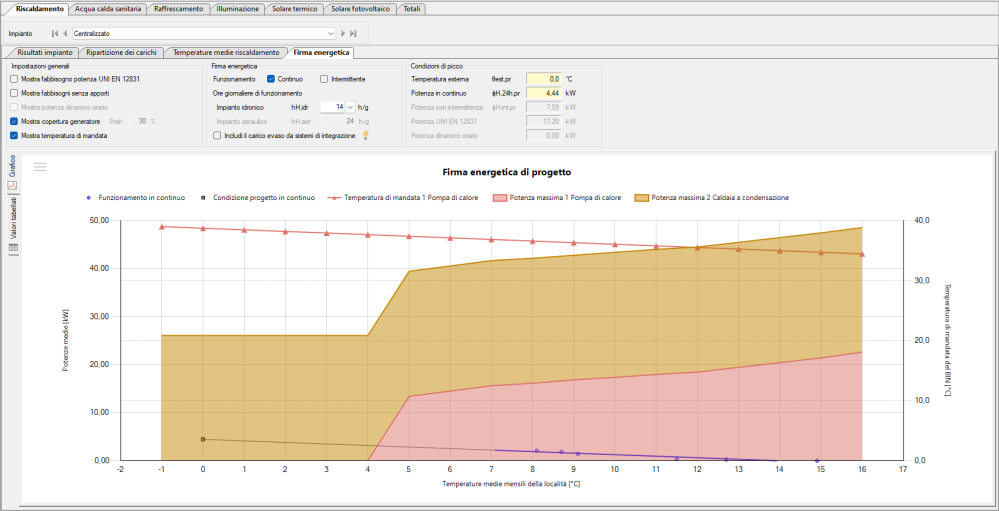Viewport: 999px width, 511px height.
Task: Open the Riscaldamento tab
Action: tap(40, 9)
